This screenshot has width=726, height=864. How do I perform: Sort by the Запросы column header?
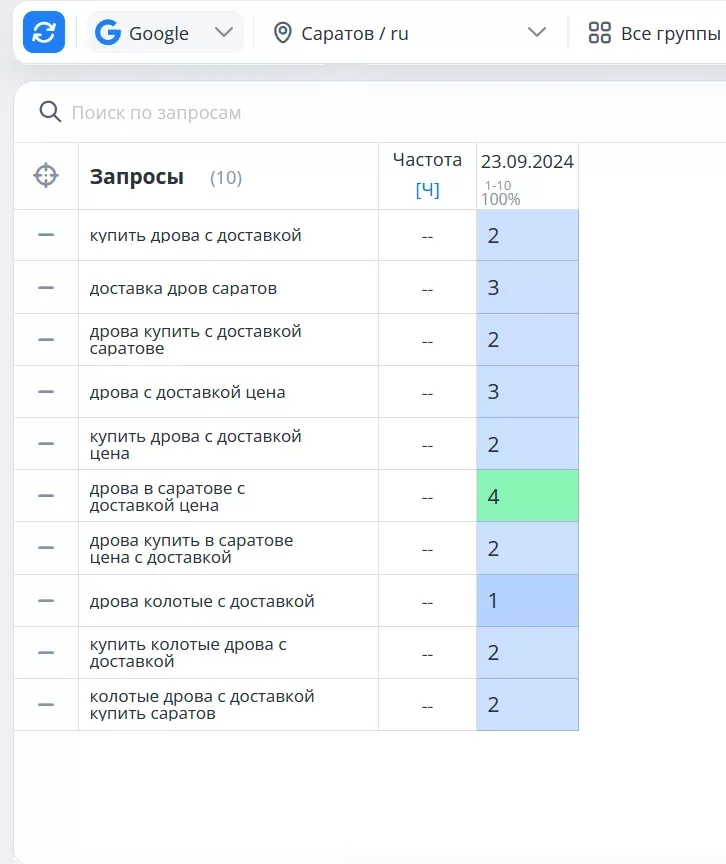coord(137,177)
